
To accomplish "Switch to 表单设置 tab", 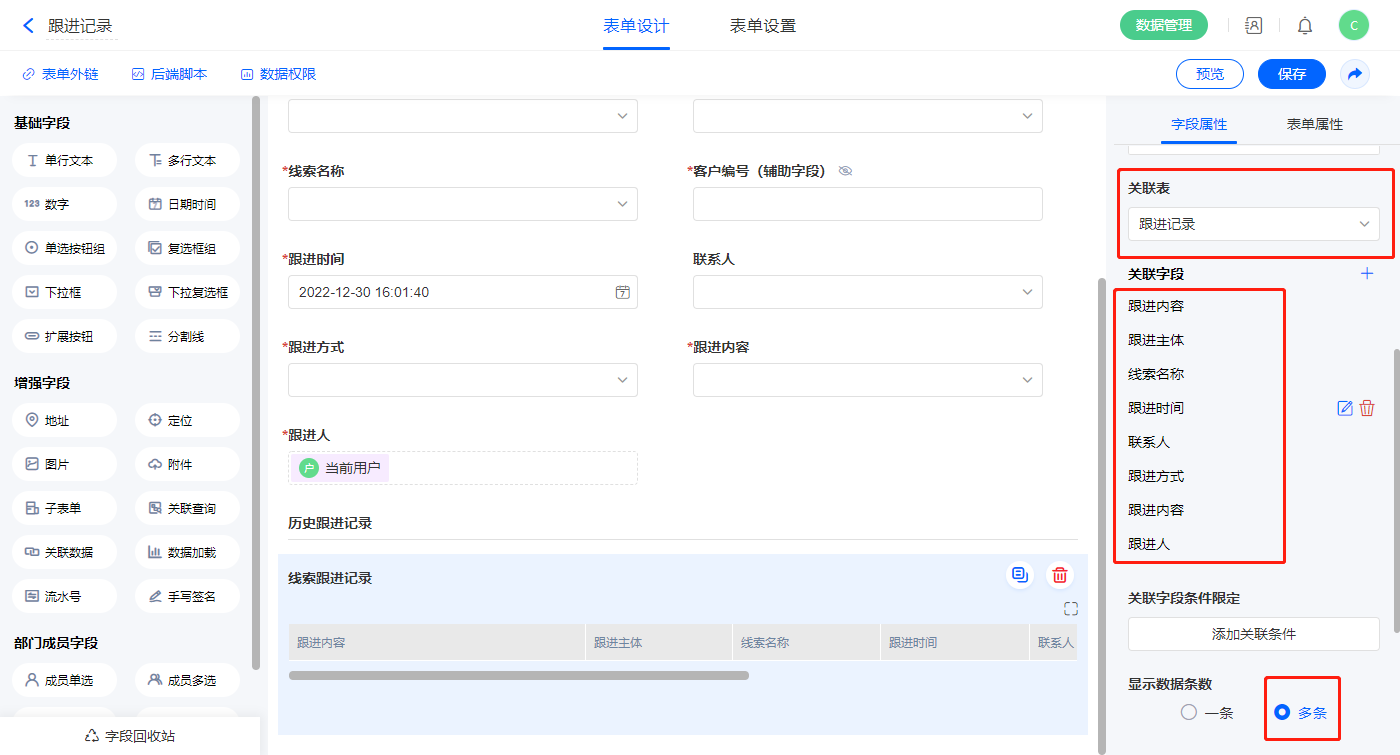I will [x=762, y=26].
